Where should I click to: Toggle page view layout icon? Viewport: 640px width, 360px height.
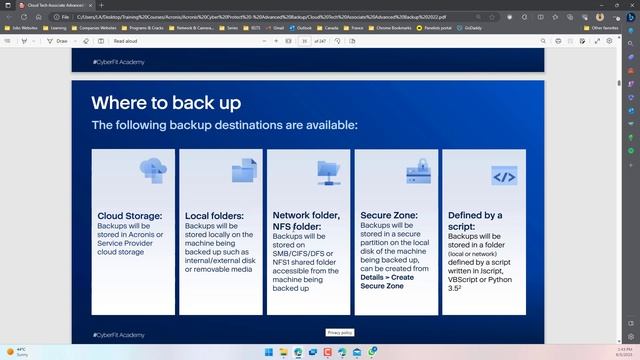101,41
